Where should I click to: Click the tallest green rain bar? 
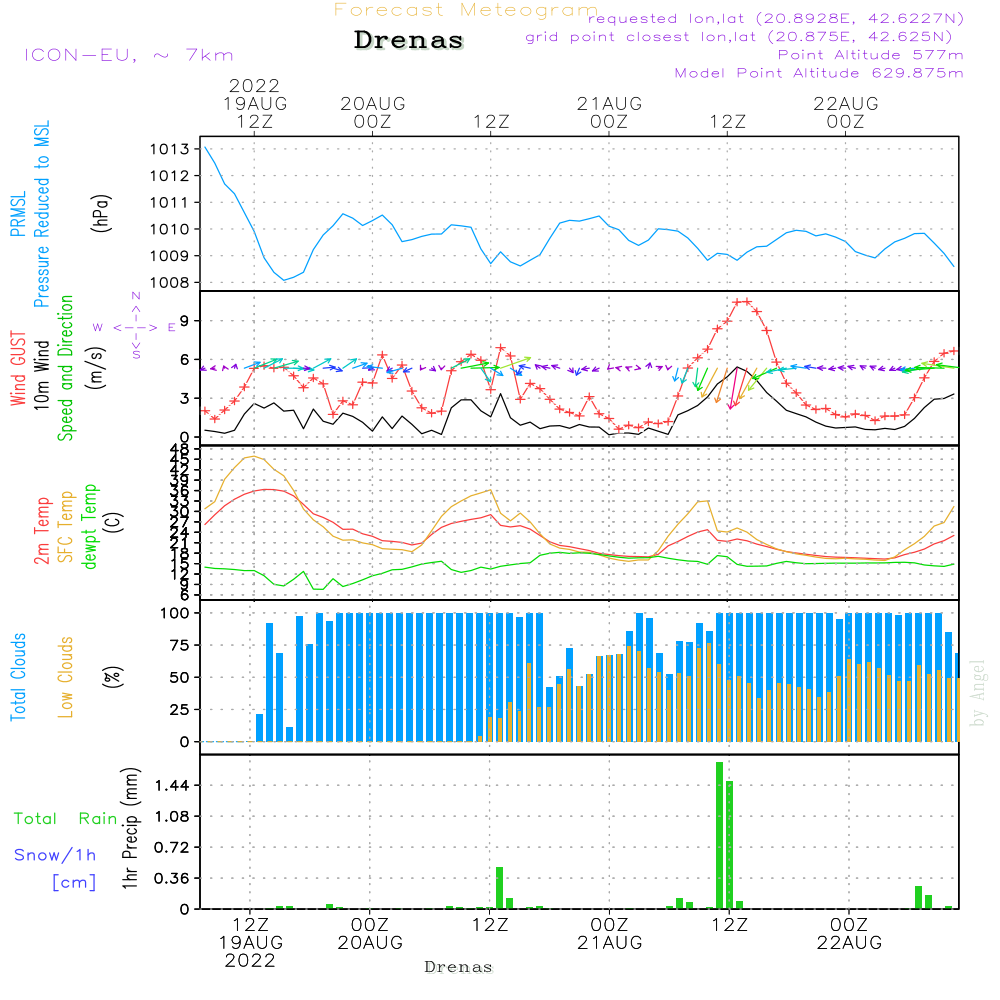click(x=719, y=835)
